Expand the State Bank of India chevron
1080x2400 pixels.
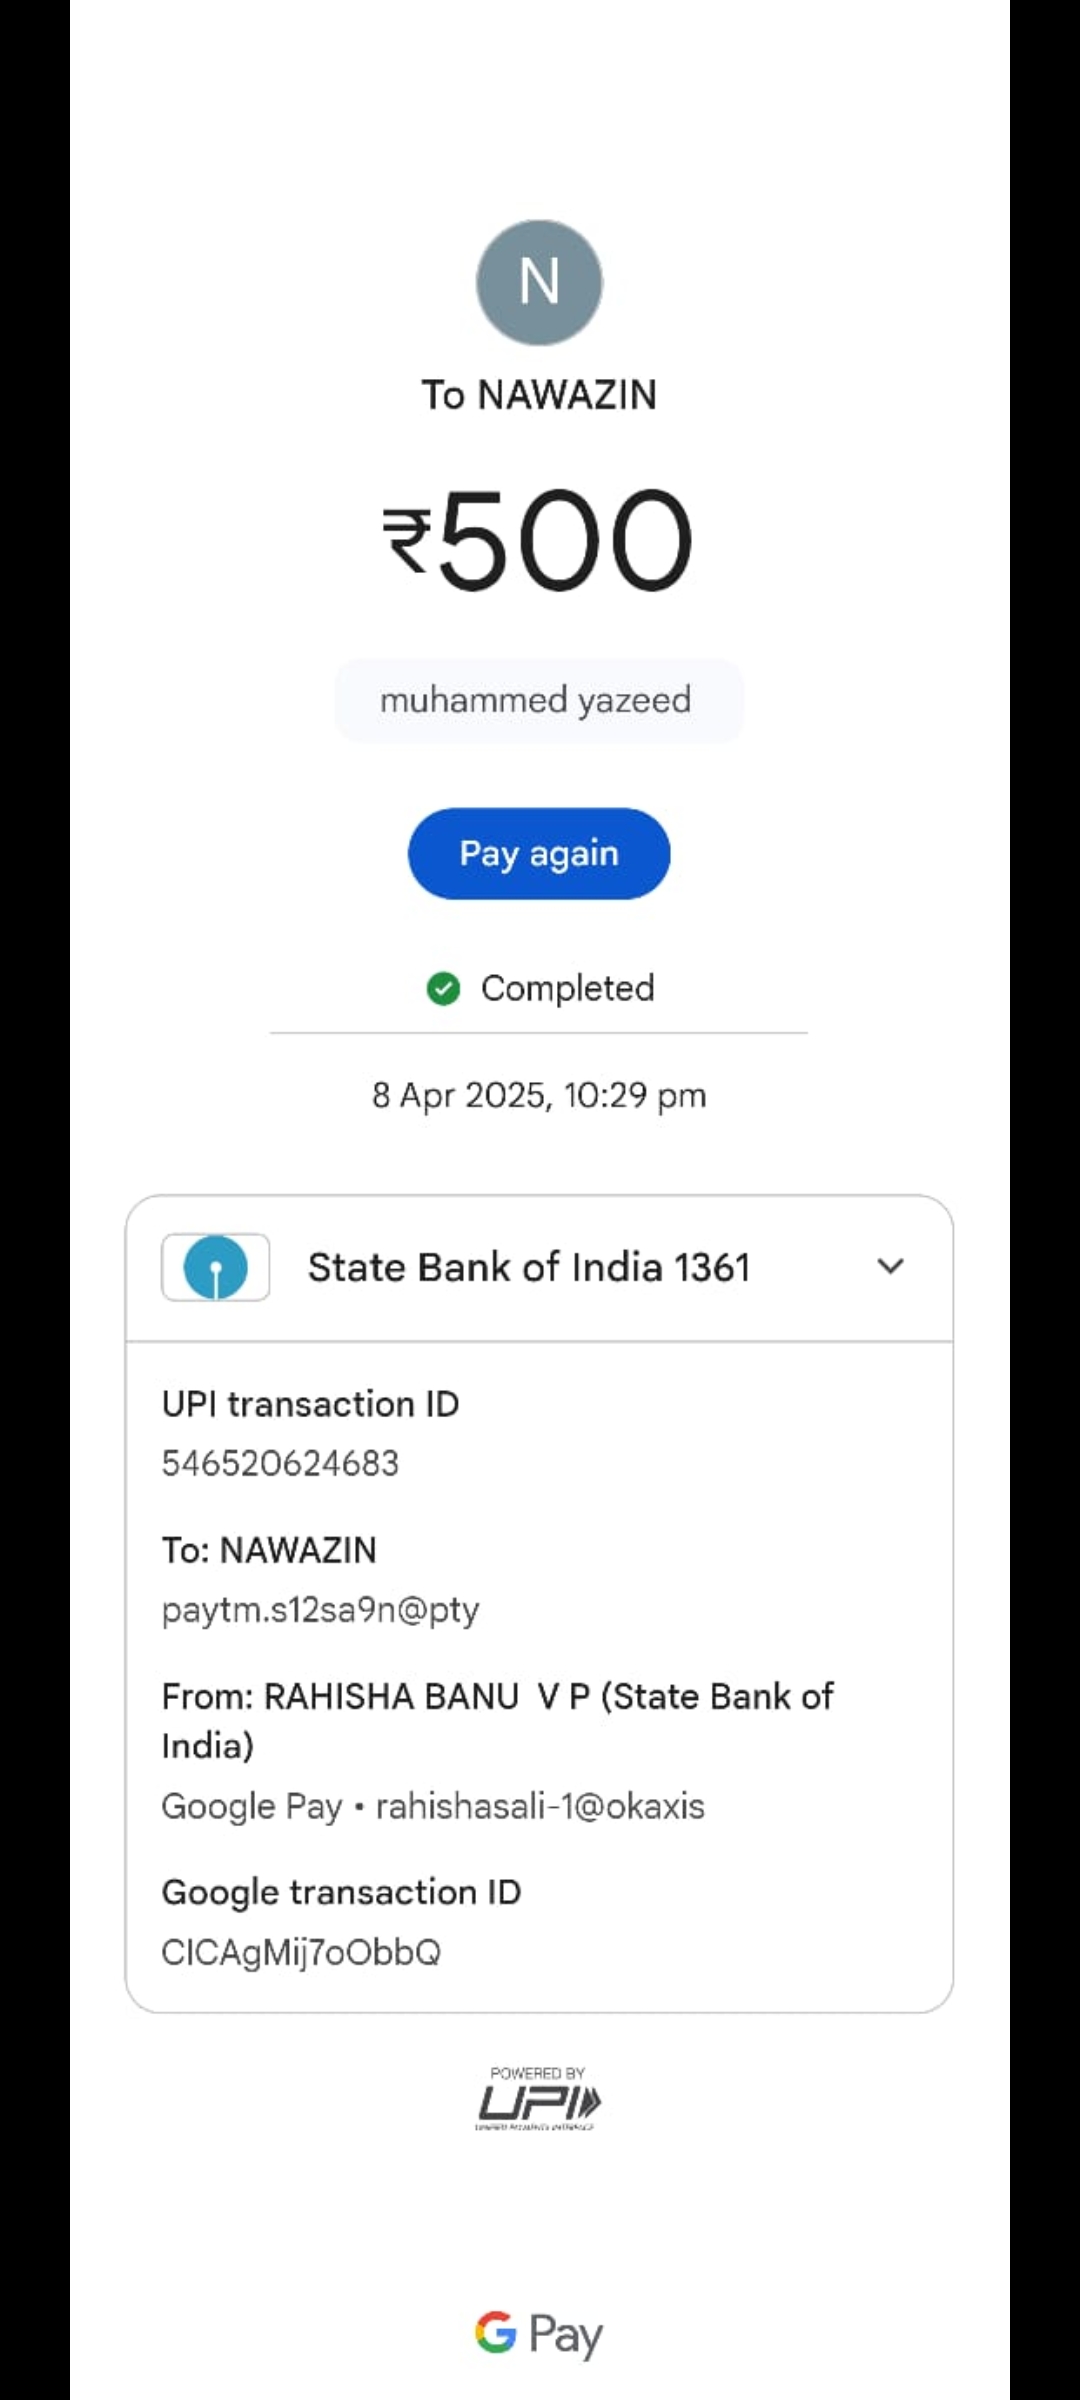pos(890,1266)
